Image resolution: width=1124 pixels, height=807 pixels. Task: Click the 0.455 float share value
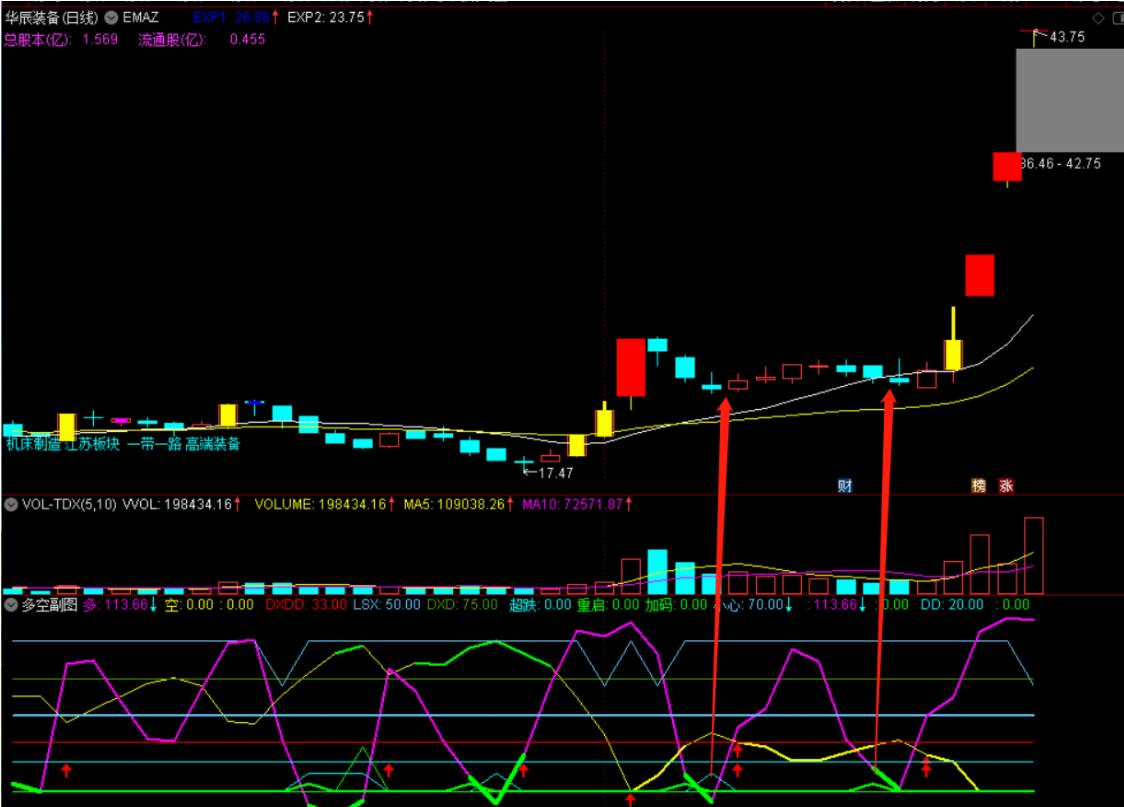(247, 39)
